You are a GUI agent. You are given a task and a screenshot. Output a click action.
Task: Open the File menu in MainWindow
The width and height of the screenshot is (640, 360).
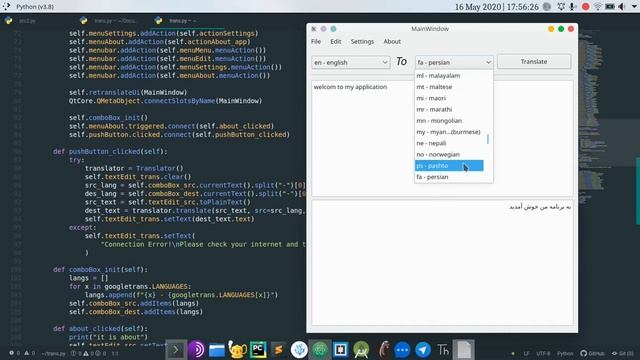pyautogui.click(x=316, y=42)
